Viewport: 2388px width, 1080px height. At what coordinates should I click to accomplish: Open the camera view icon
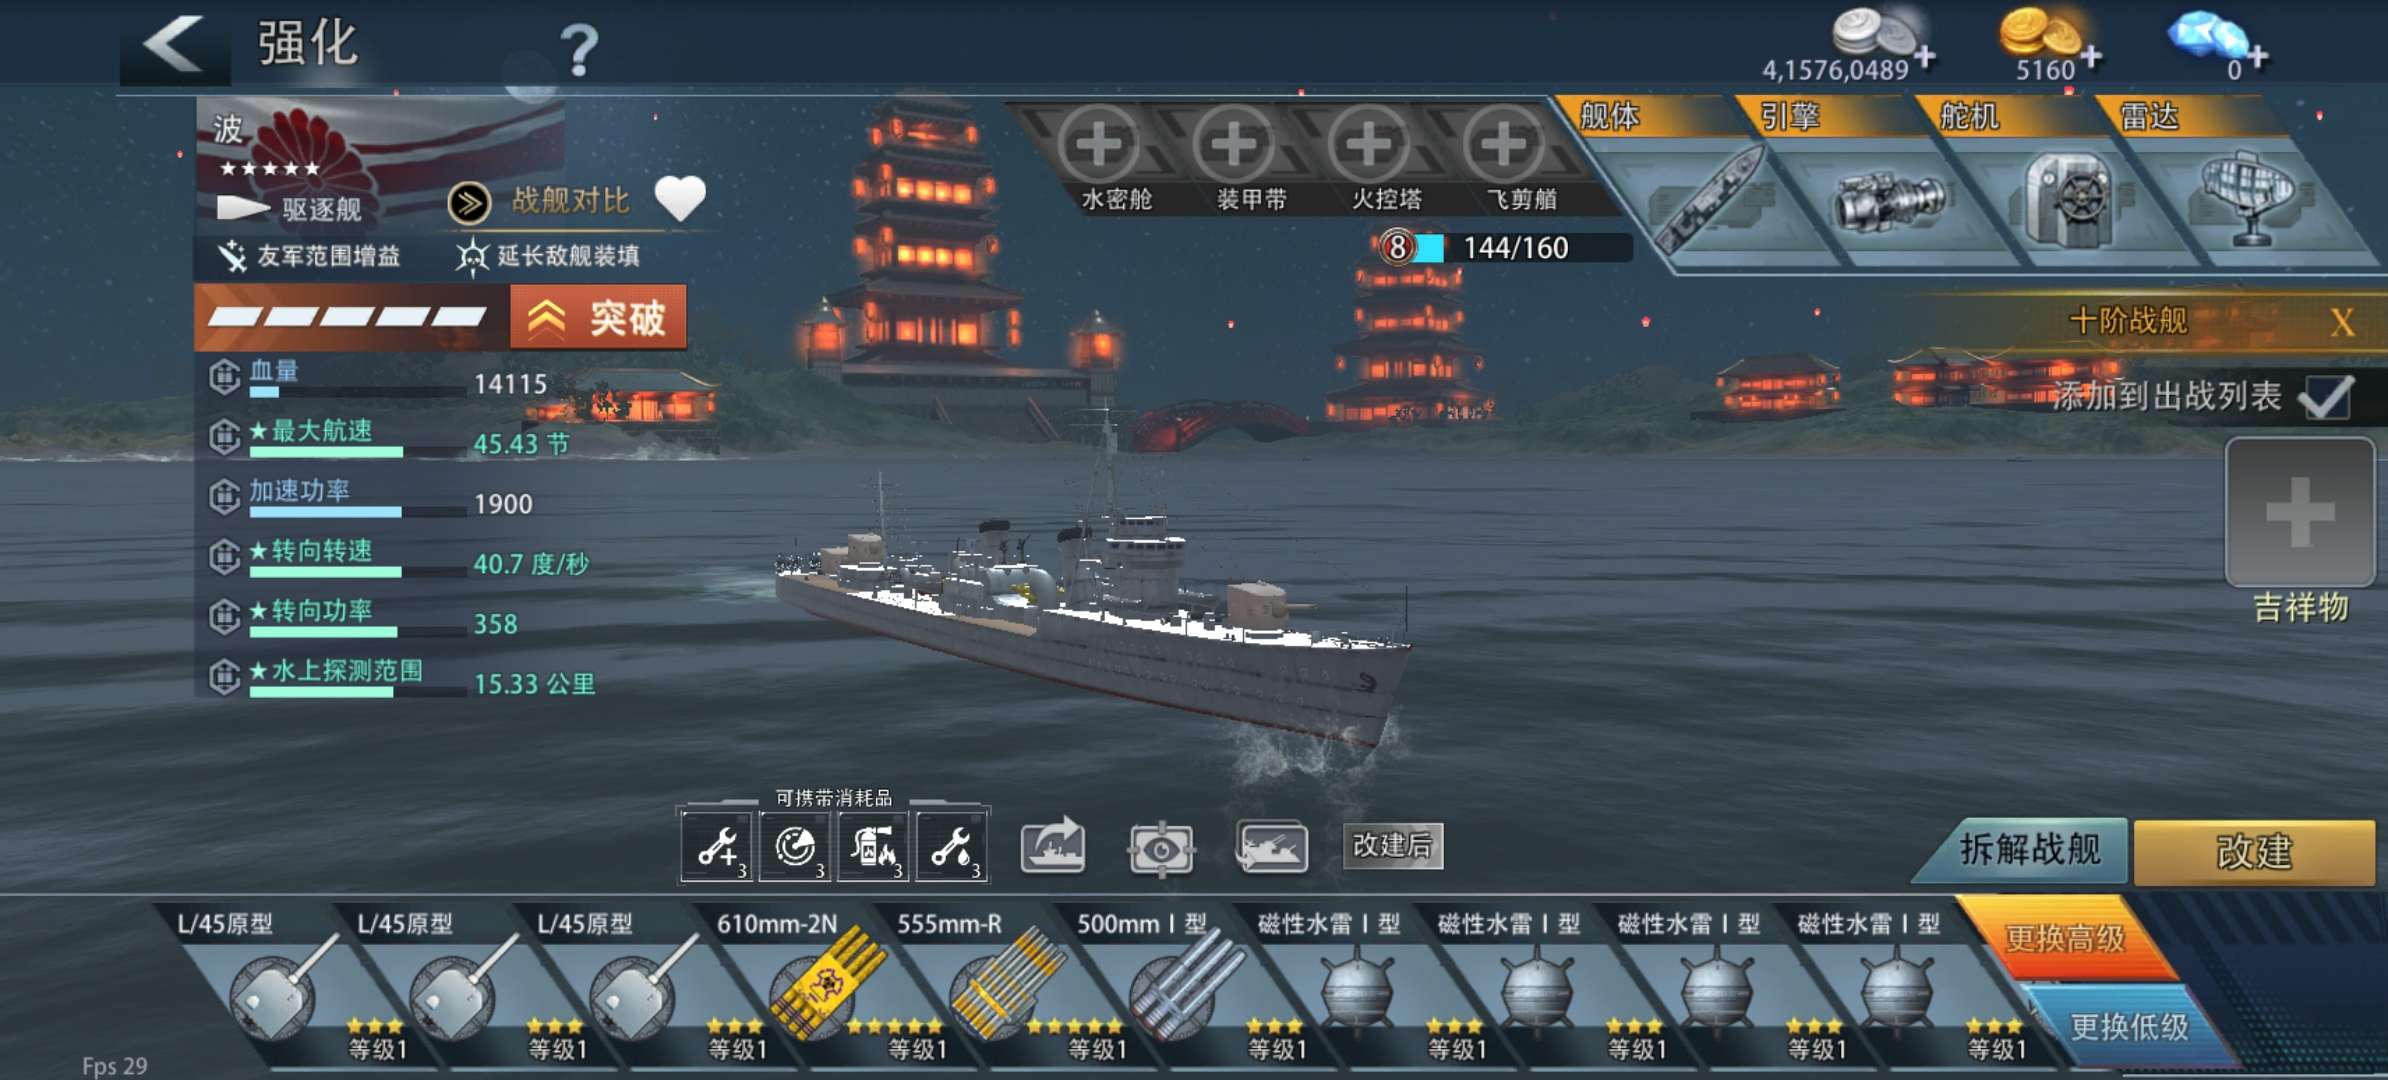(1160, 850)
